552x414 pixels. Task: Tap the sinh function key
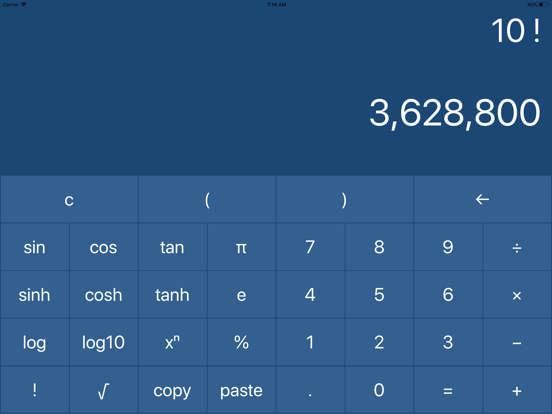34,295
